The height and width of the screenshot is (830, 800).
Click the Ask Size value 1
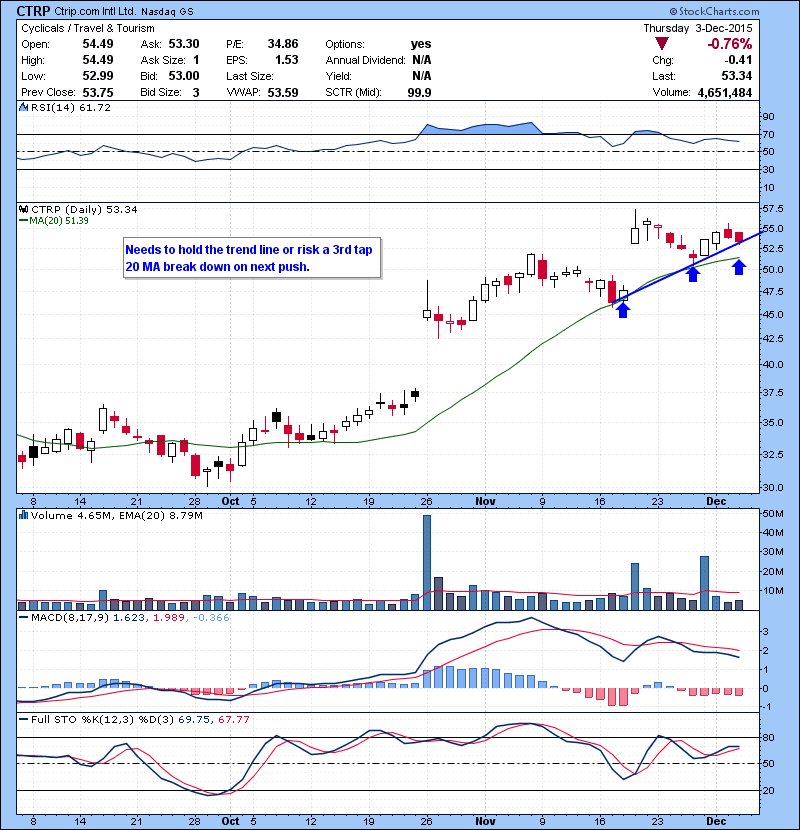[x=196, y=60]
